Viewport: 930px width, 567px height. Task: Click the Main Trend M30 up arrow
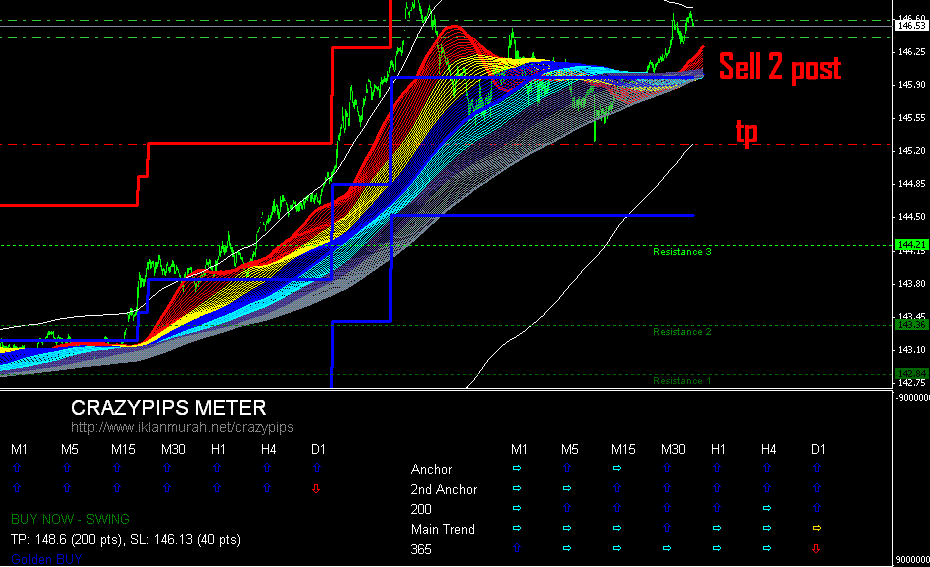pos(667,528)
